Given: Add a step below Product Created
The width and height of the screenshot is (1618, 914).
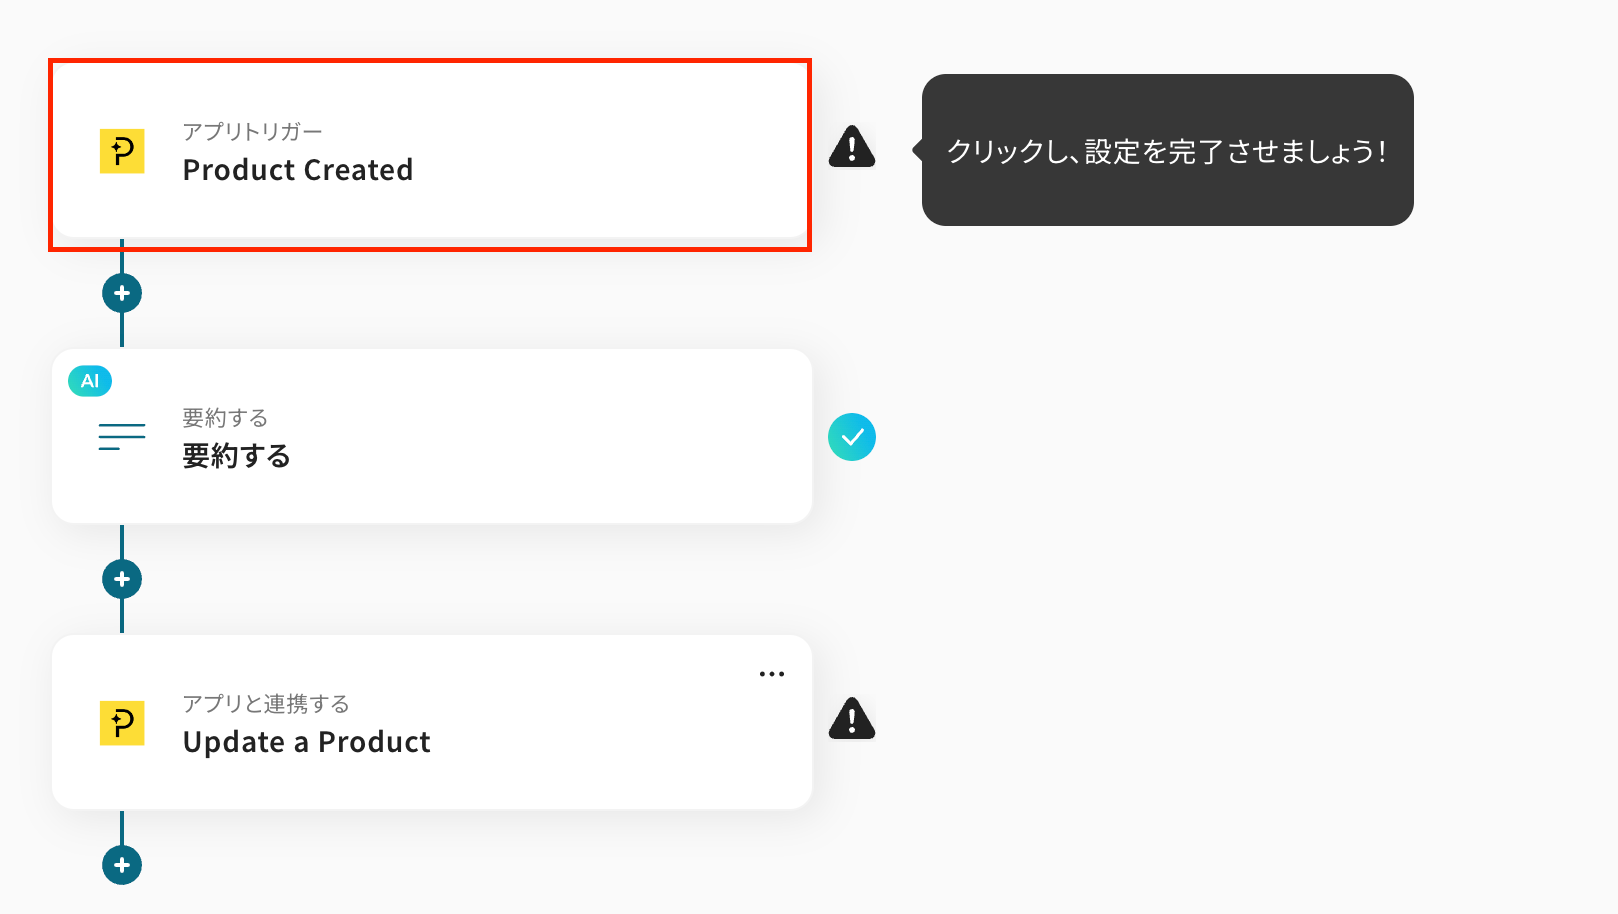Looking at the screenshot, I should [122, 293].
